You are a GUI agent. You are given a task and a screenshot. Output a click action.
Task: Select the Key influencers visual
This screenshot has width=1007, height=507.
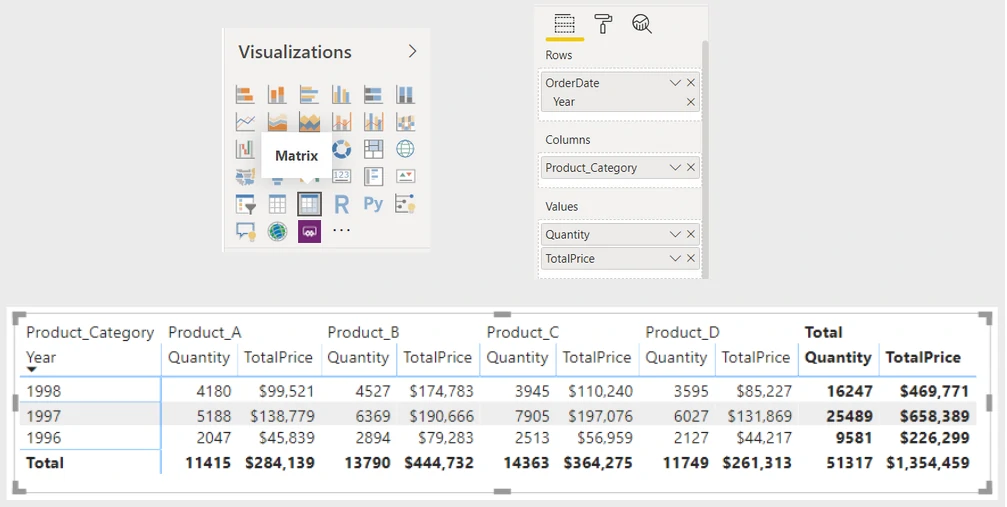click(x=405, y=204)
